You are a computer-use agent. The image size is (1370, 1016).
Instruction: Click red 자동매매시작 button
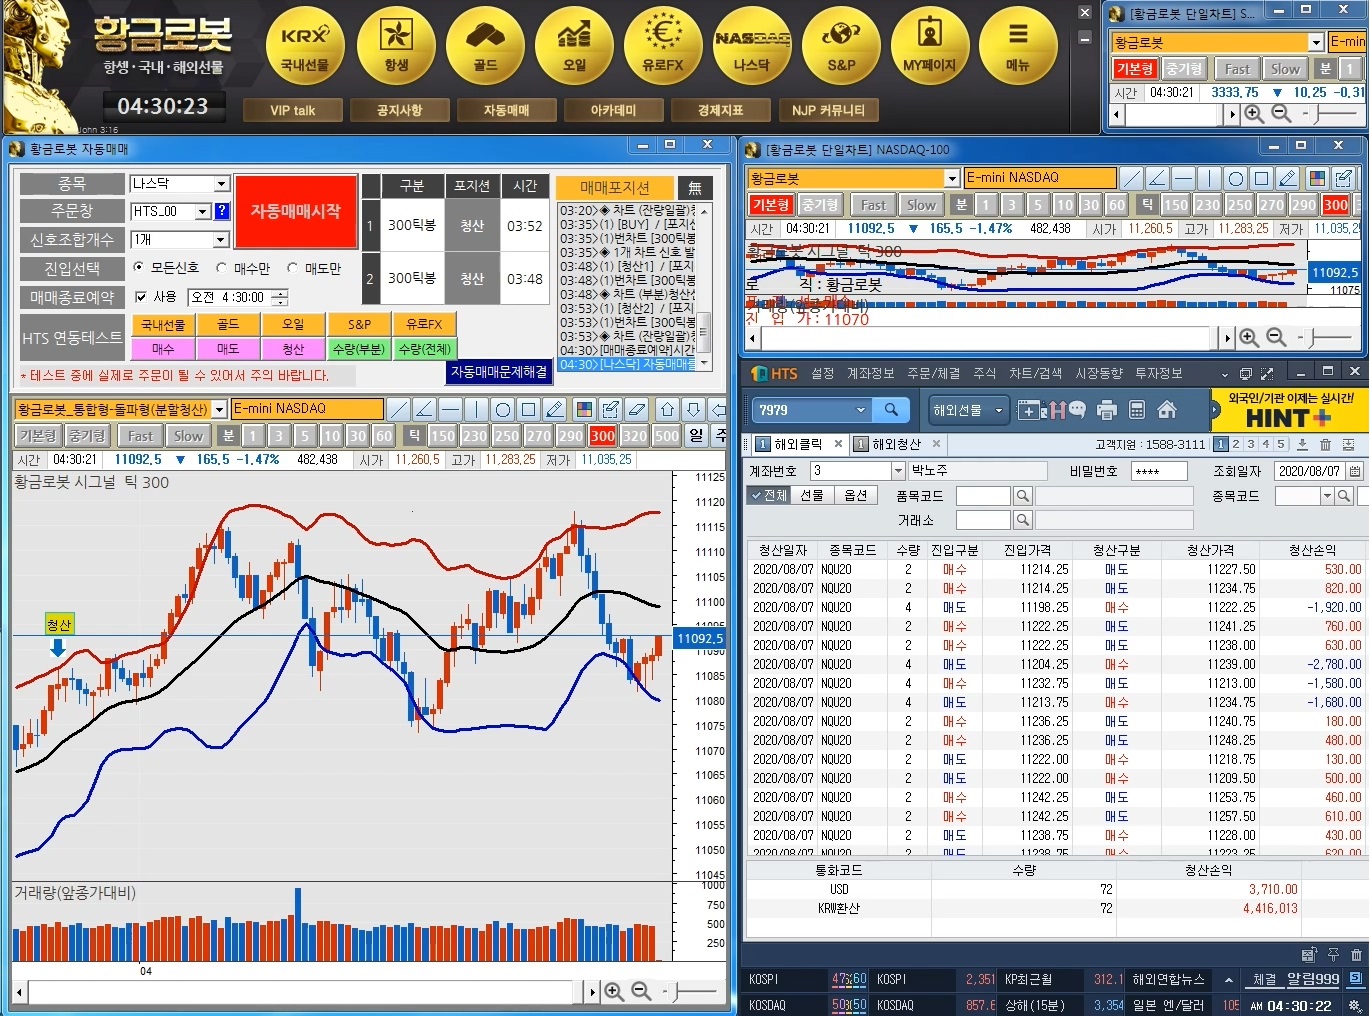tap(296, 212)
